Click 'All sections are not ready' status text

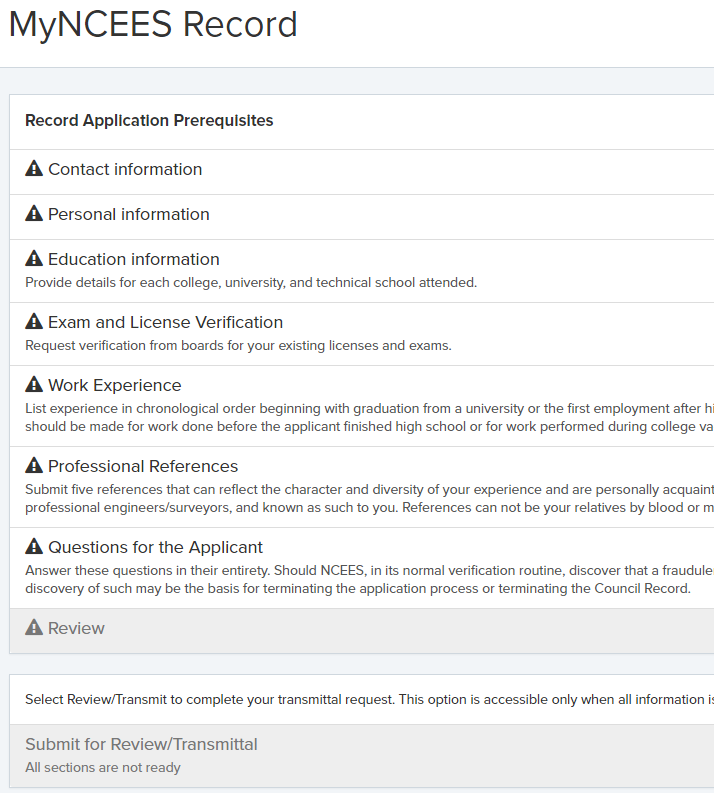point(103,767)
